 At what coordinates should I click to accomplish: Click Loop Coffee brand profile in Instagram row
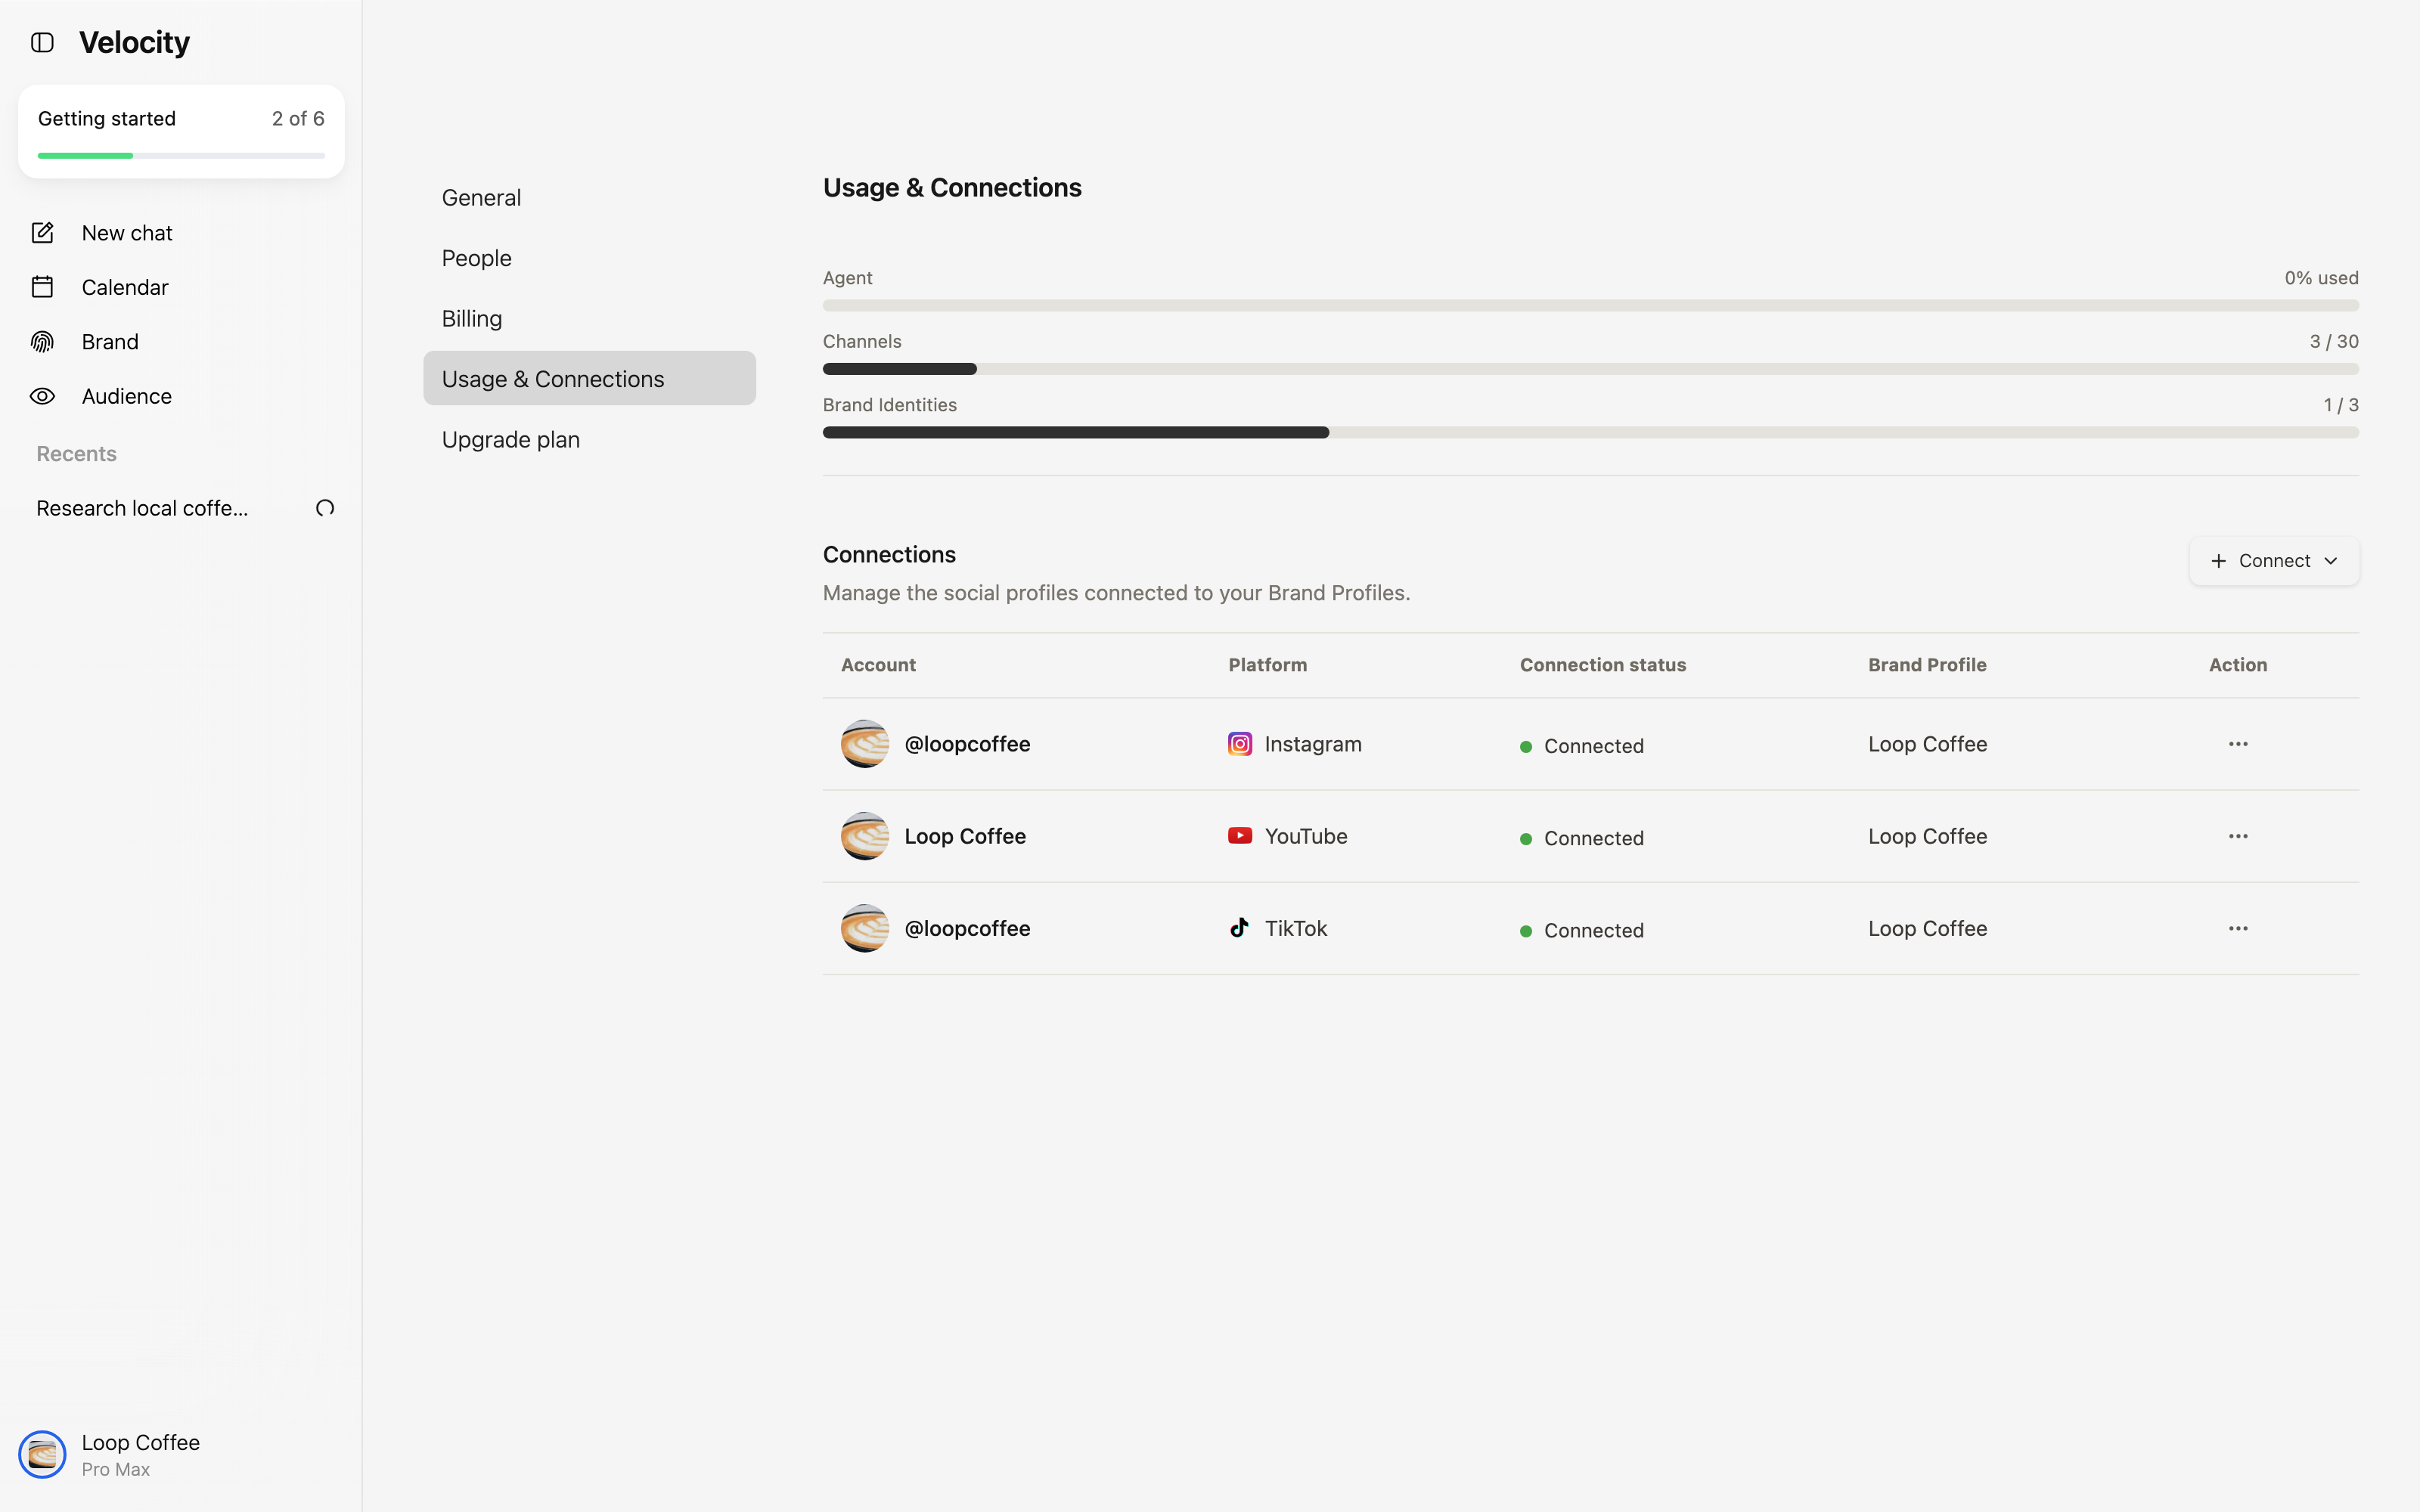1927,744
